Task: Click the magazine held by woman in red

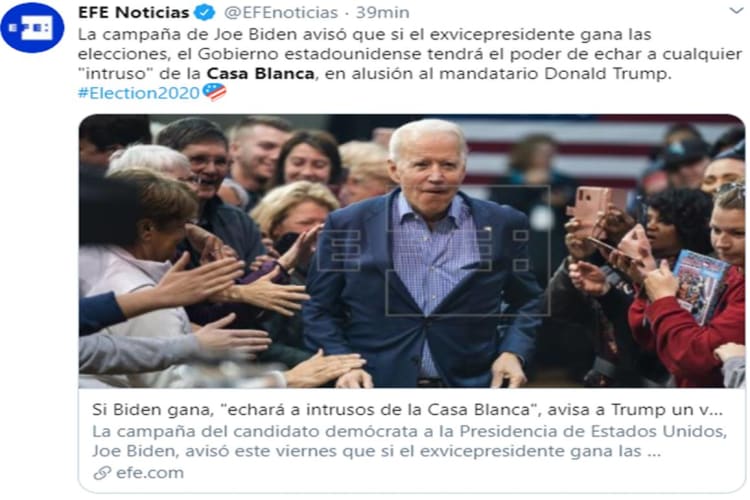Action: [x=700, y=286]
